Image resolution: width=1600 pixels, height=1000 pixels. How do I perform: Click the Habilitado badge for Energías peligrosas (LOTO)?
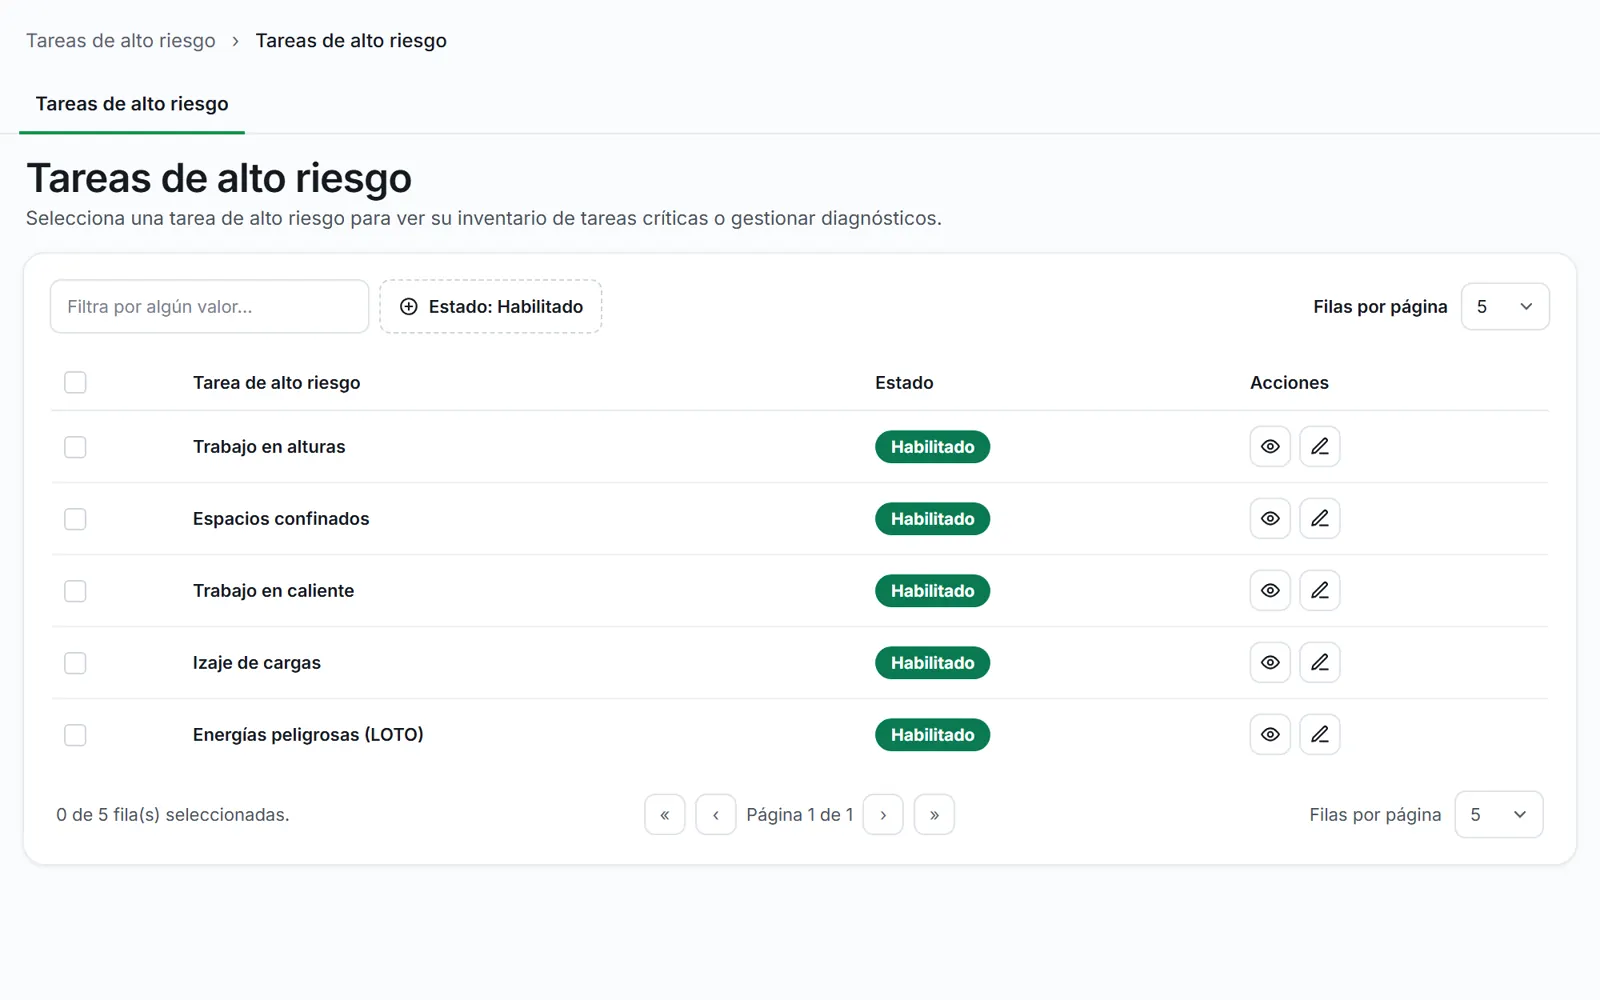[x=933, y=735]
